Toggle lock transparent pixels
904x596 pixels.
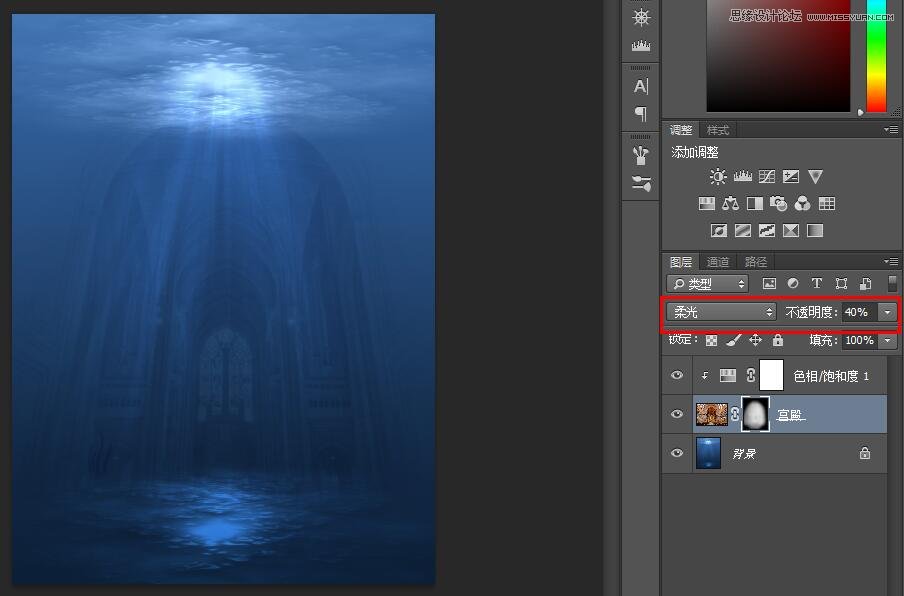click(x=711, y=341)
